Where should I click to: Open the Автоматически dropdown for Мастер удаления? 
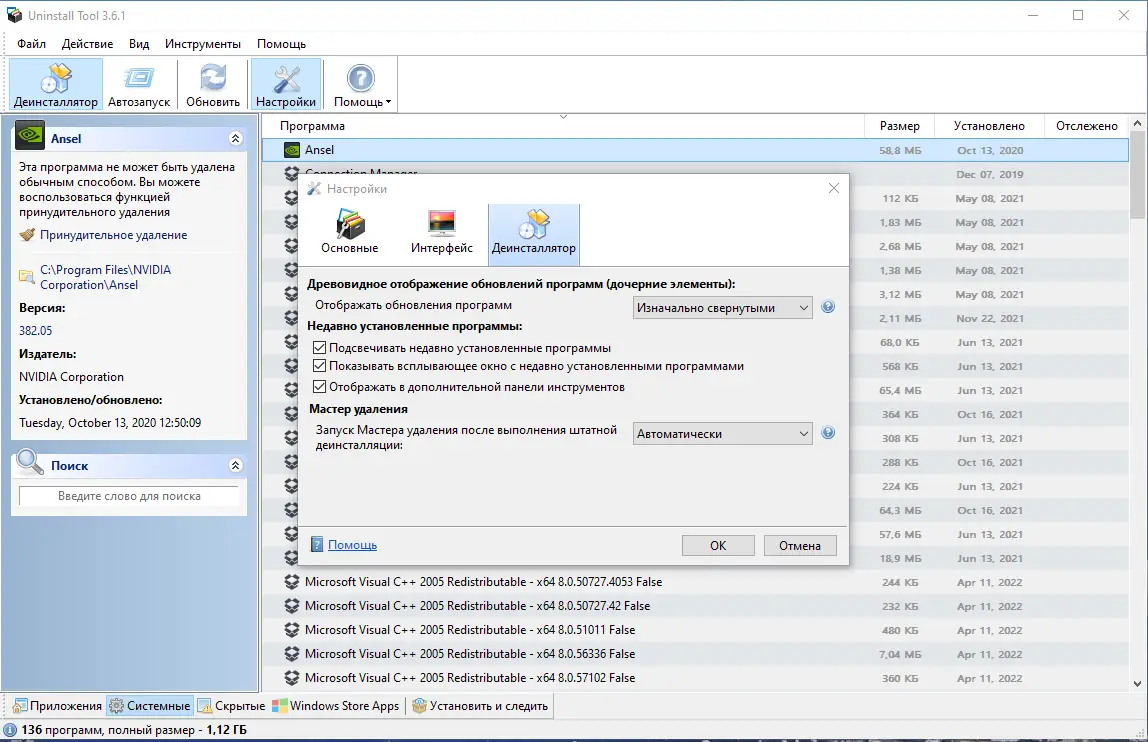(x=723, y=434)
